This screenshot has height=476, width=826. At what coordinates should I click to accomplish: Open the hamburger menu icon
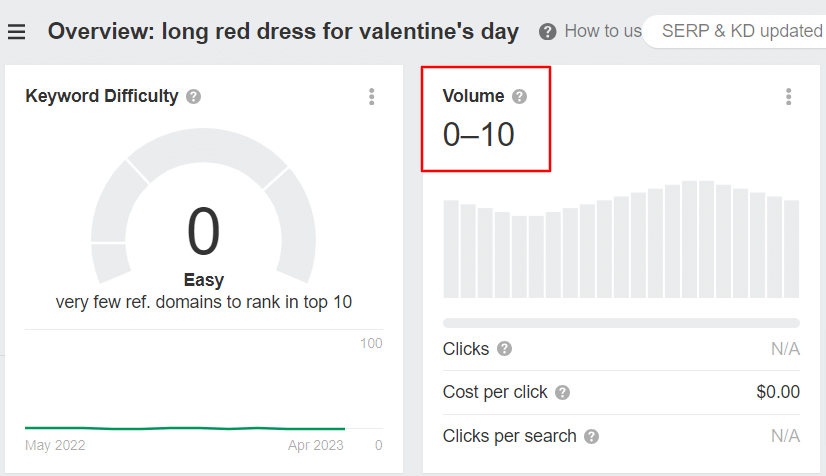tap(16, 32)
